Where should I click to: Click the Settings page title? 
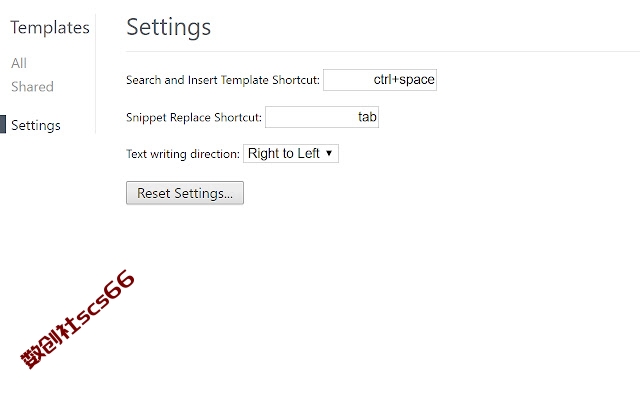pos(169,27)
